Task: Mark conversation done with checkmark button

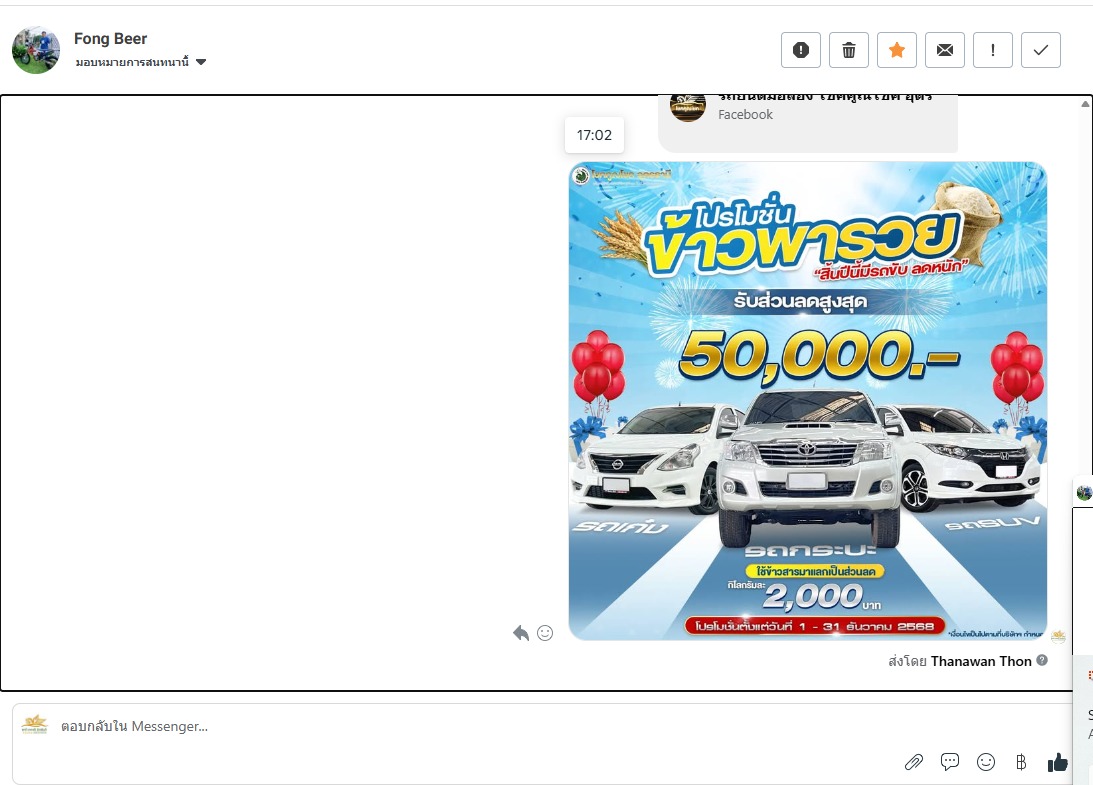Action: tap(1041, 50)
